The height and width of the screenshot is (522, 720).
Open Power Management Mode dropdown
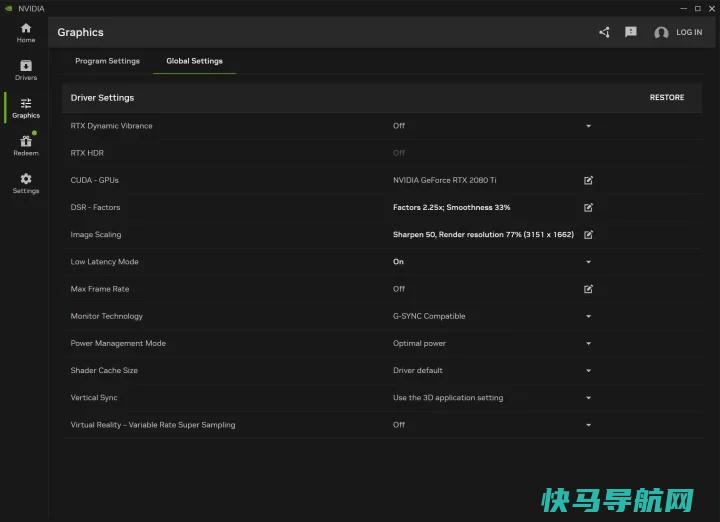tap(588, 343)
